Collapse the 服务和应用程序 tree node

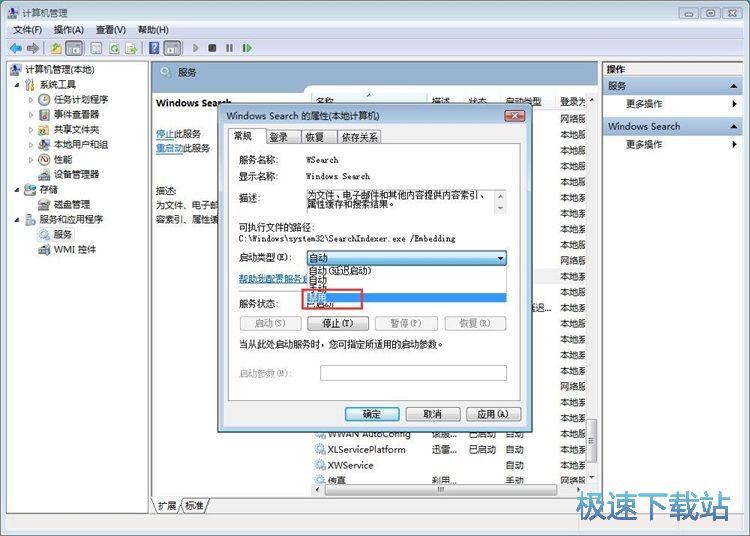pos(17,219)
